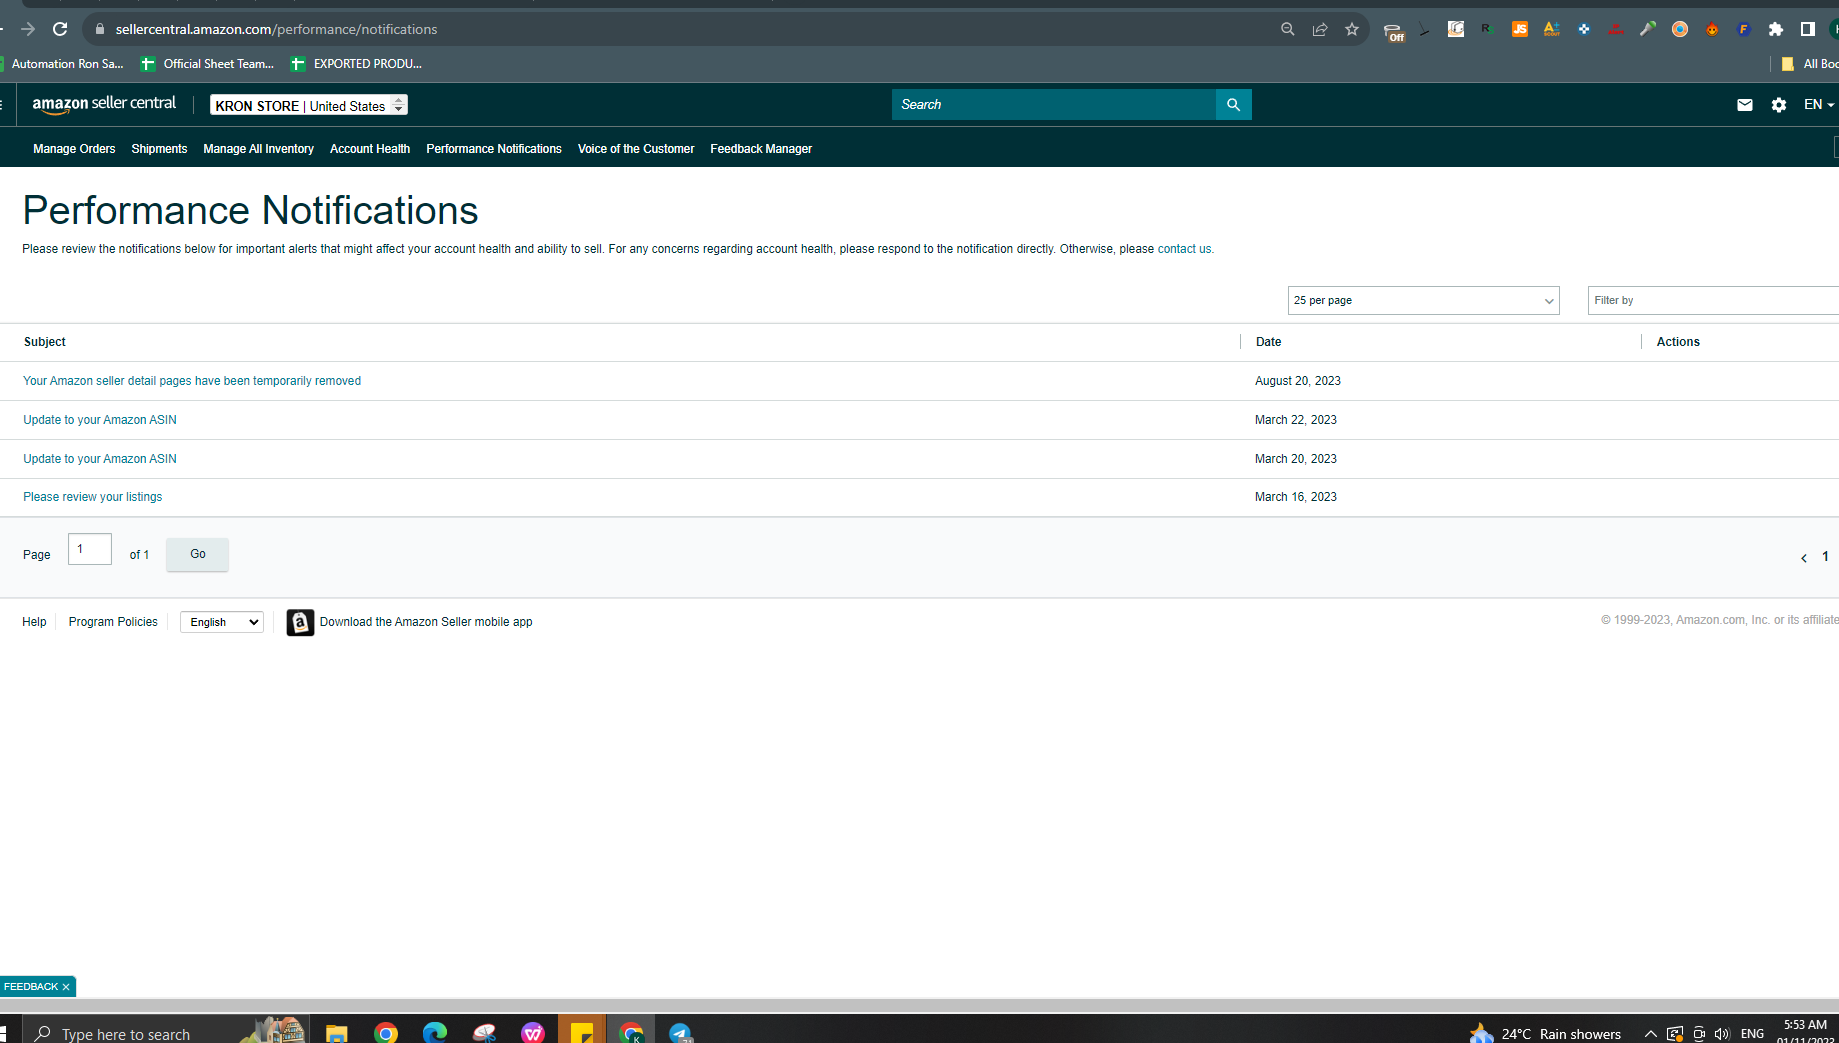Click the page number input box
Viewport: 1839px width, 1043px height.
[90, 549]
